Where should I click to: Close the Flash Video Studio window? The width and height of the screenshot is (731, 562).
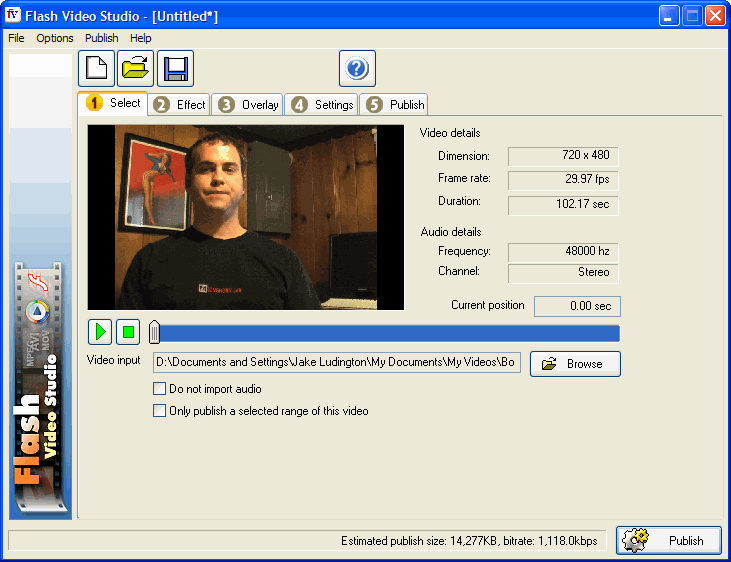715,16
